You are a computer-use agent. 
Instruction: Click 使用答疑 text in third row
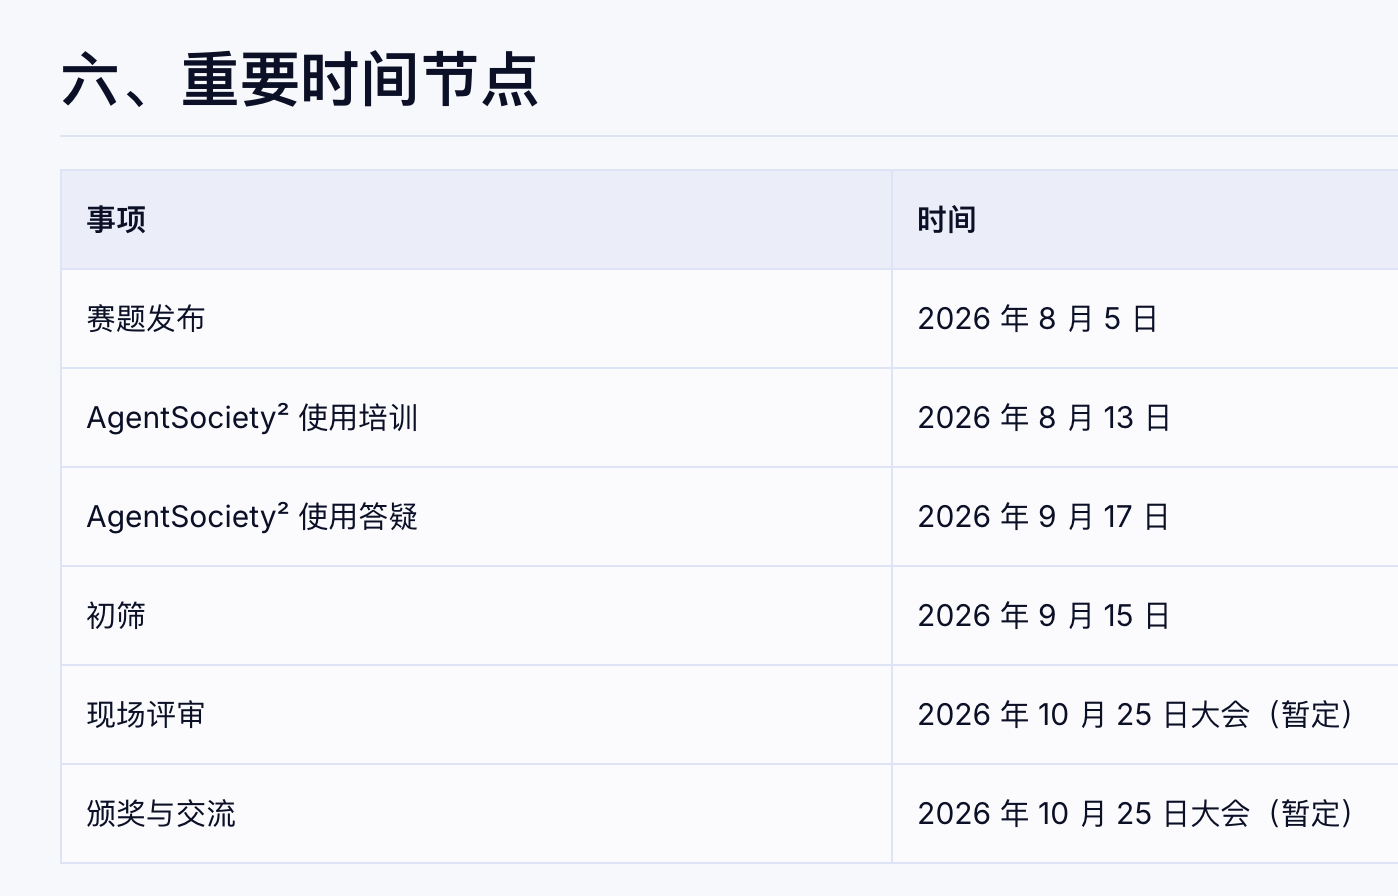coord(358,517)
